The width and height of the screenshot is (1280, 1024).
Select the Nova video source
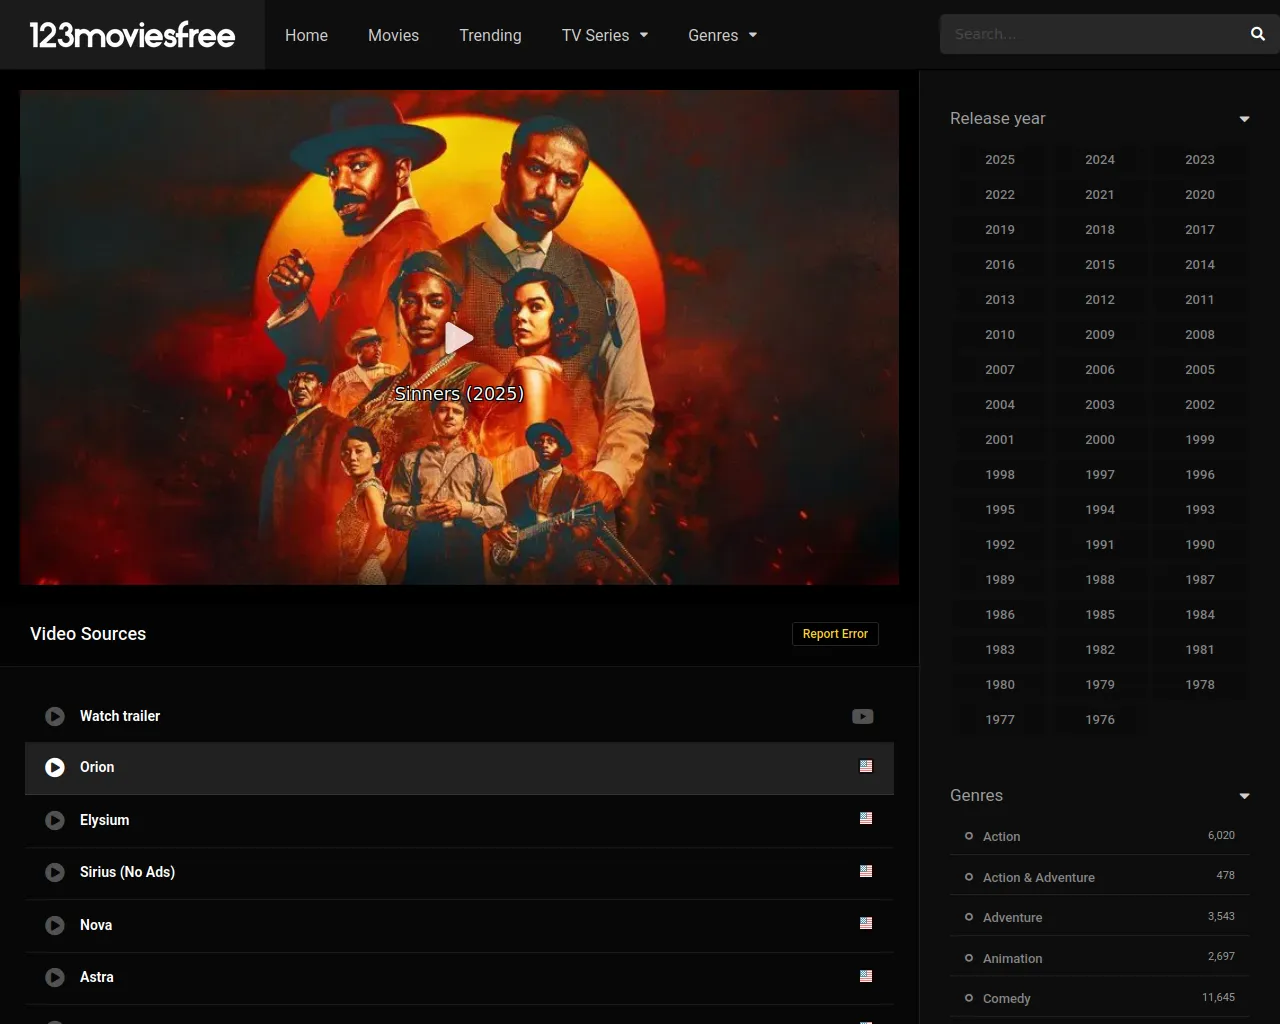pyautogui.click(x=459, y=926)
